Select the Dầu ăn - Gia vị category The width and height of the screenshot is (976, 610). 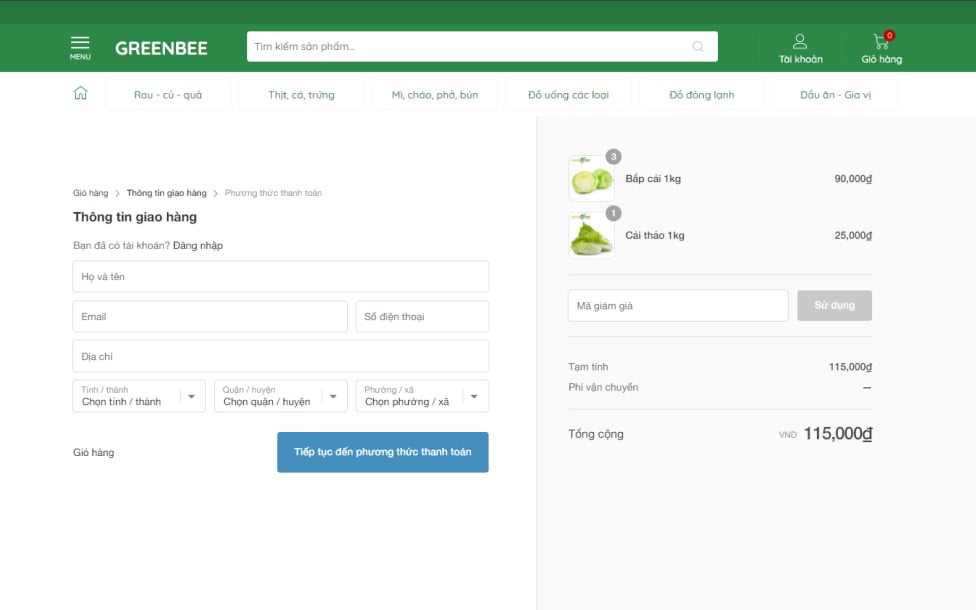point(835,95)
